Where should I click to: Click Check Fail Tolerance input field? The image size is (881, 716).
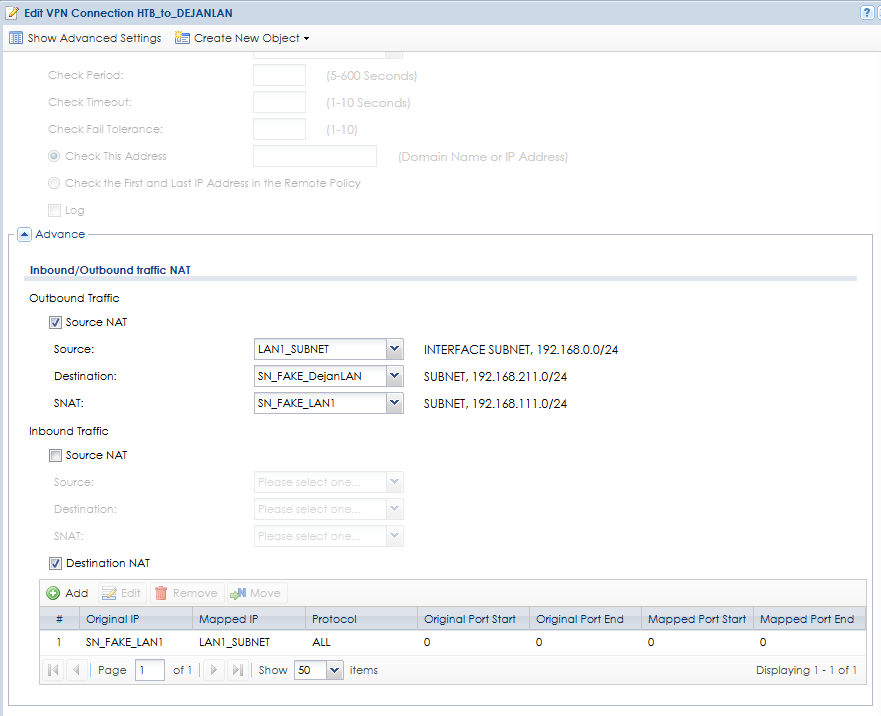click(x=279, y=129)
